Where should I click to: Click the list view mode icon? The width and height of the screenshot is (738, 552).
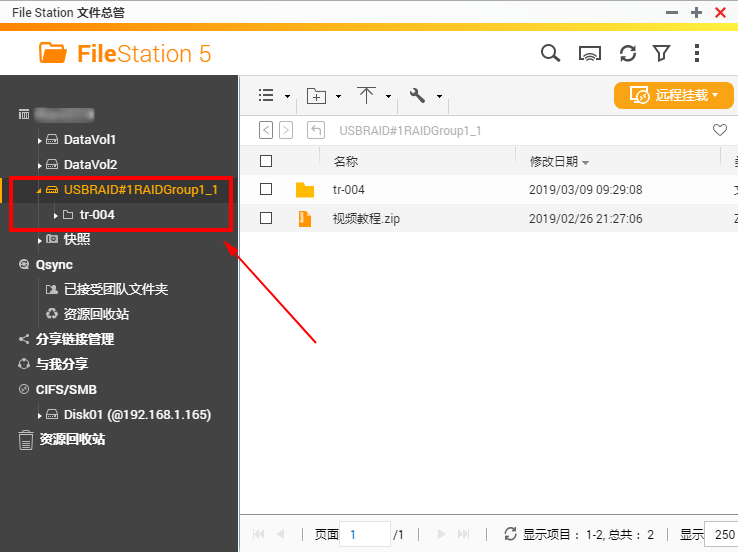(x=266, y=96)
